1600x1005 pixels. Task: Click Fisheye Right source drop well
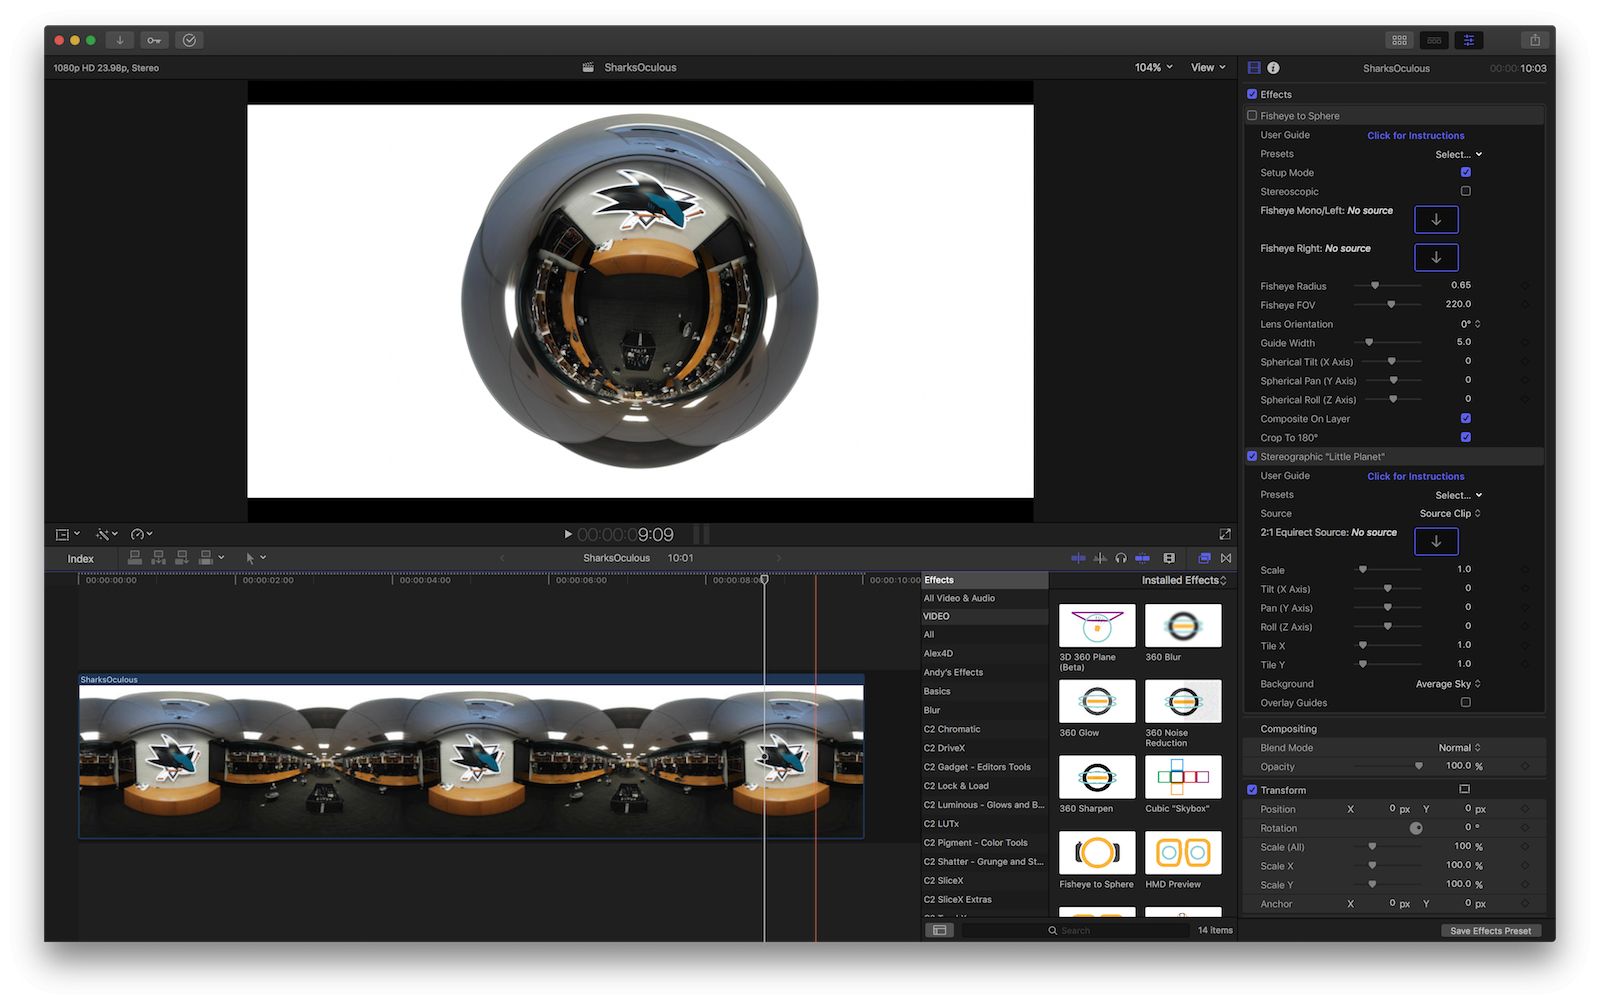(1436, 257)
